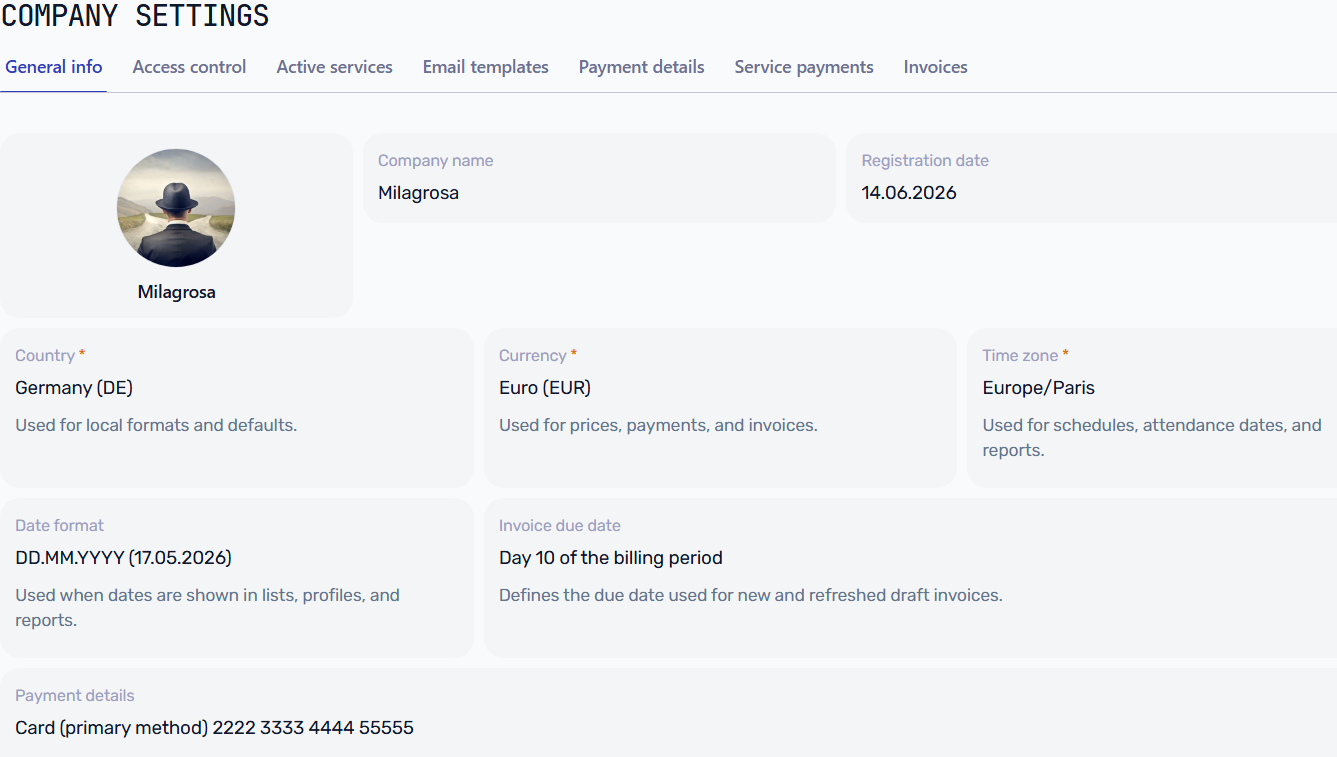
Task: Click the time zone description about schedules and reports
Action: pos(1152,438)
